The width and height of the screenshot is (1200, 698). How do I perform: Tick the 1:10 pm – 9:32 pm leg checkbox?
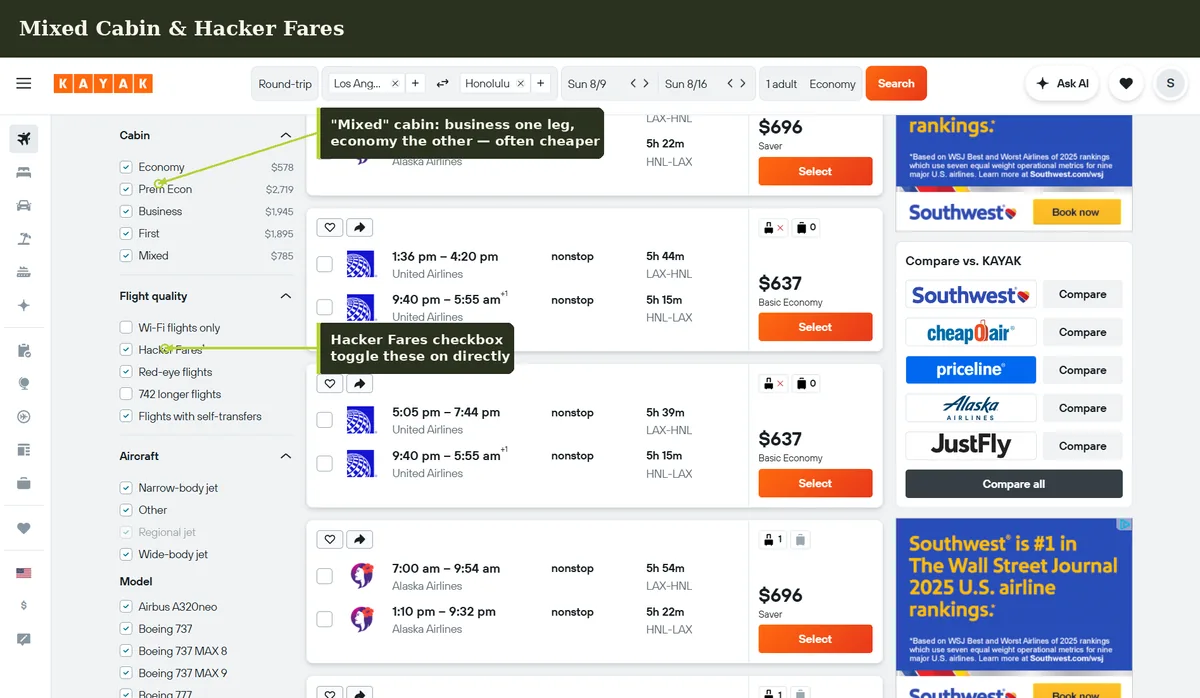[325, 619]
